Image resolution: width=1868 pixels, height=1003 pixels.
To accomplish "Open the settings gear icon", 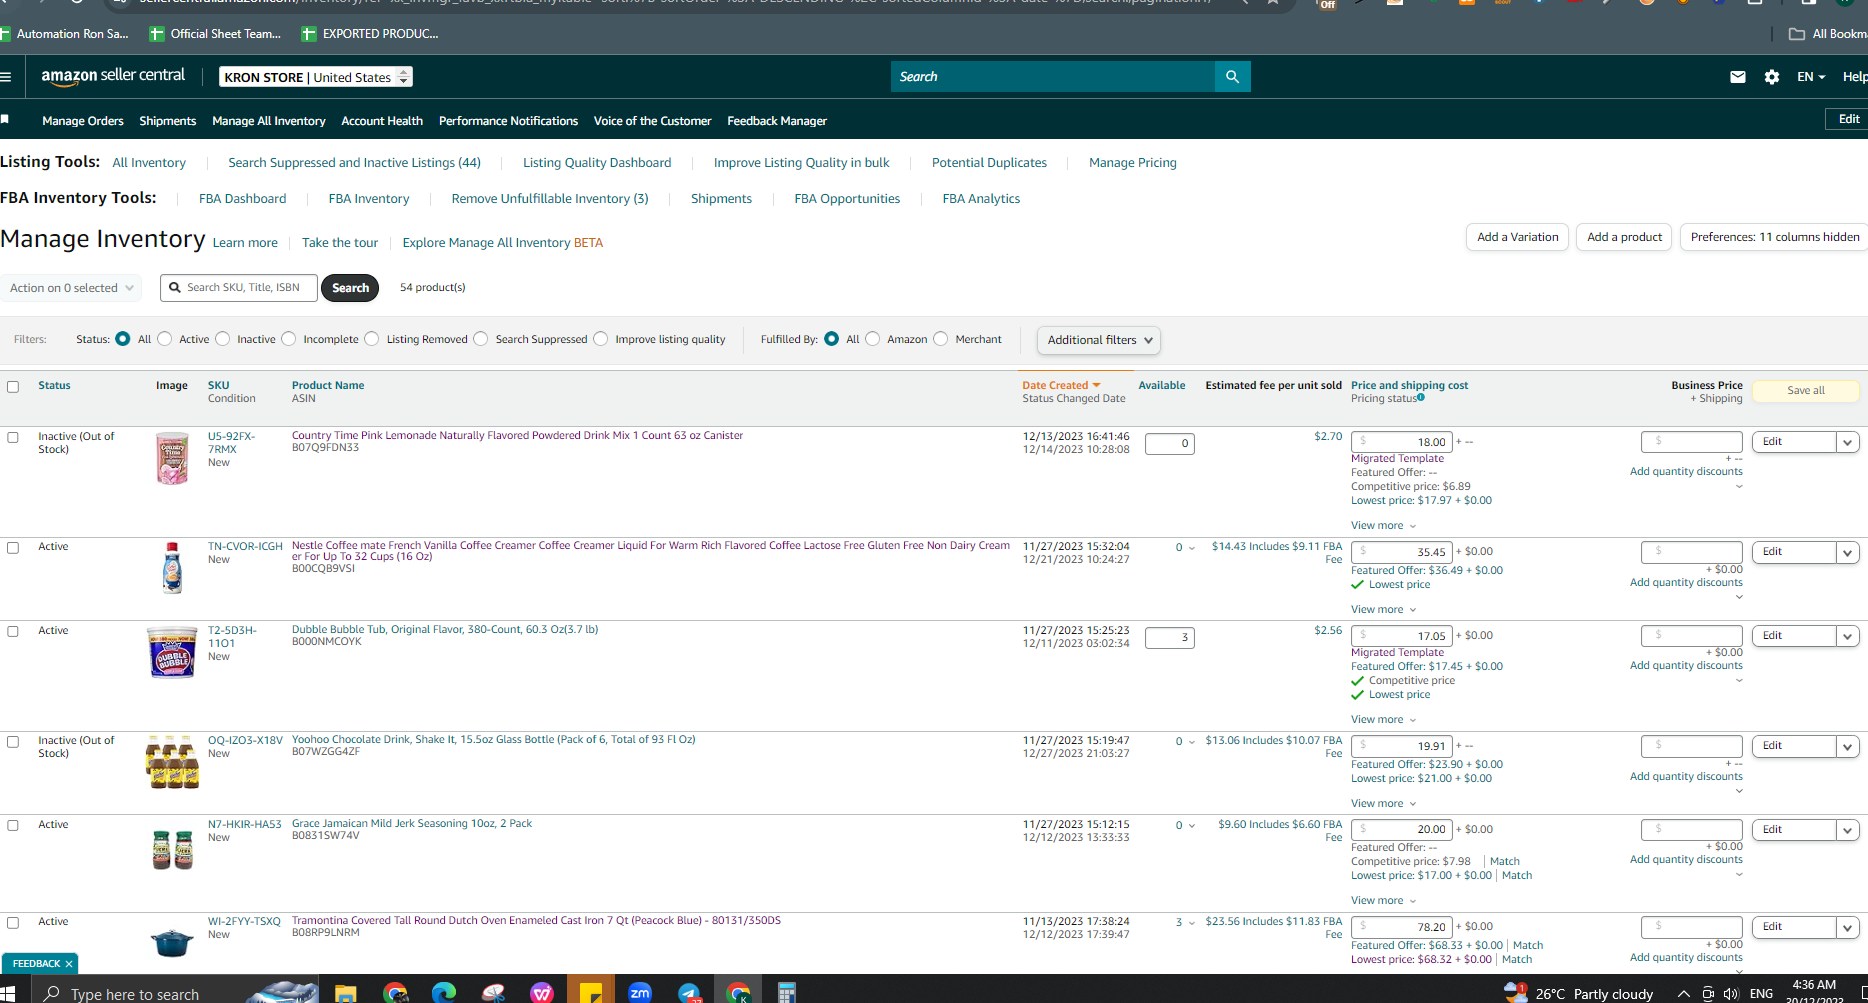I will pyautogui.click(x=1772, y=77).
